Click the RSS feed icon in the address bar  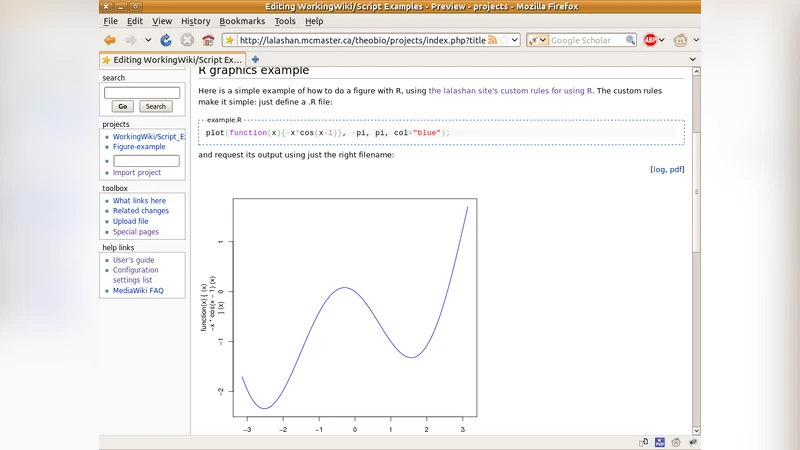(492, 40)
